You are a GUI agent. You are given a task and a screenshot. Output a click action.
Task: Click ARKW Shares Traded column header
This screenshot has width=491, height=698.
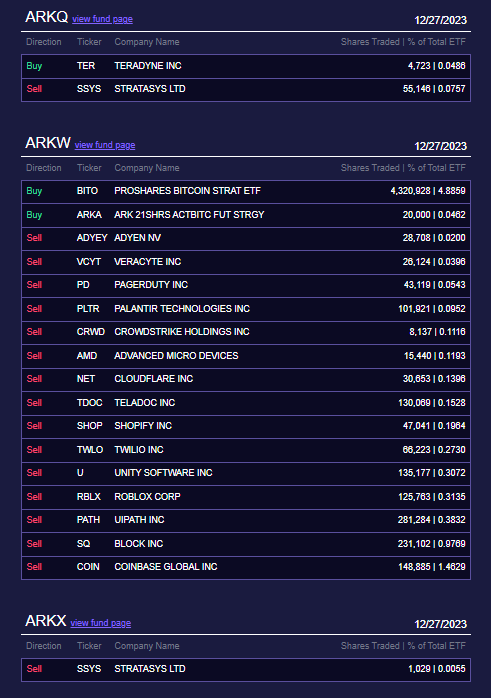tap(403, 168)
